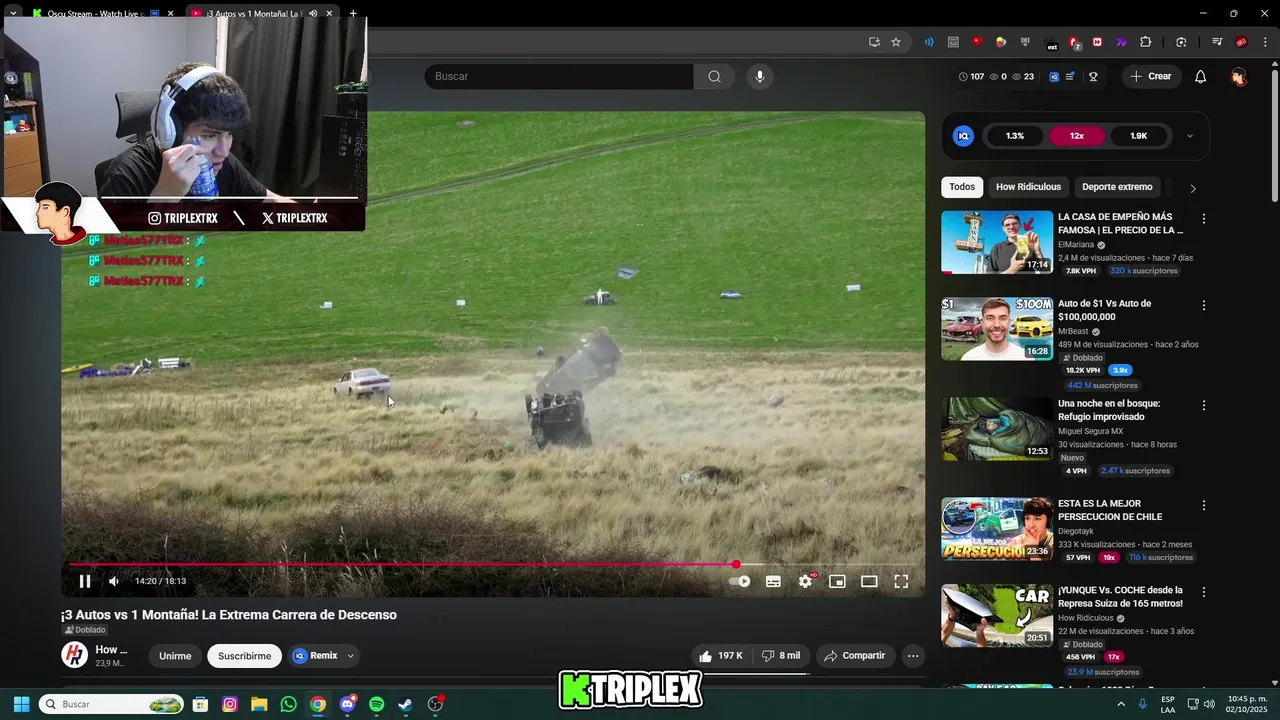Toggle the autoplay switch in player
The image size is (1280, 720).
point(740,581)
